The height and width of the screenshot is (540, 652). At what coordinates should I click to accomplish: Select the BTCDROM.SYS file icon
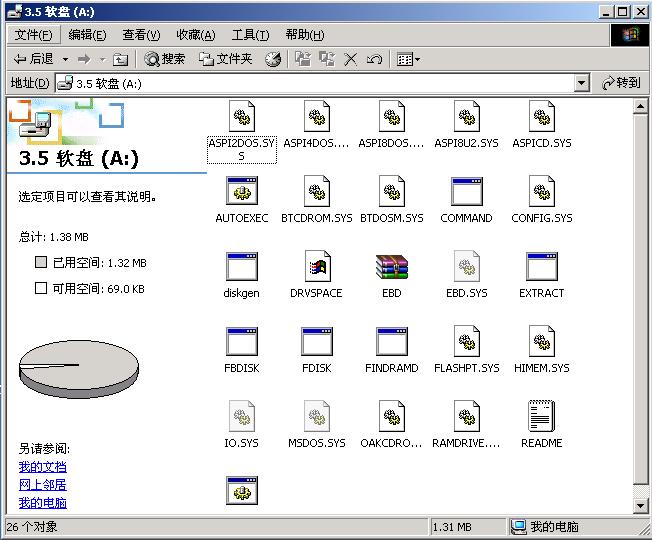[x=316, y=191]
